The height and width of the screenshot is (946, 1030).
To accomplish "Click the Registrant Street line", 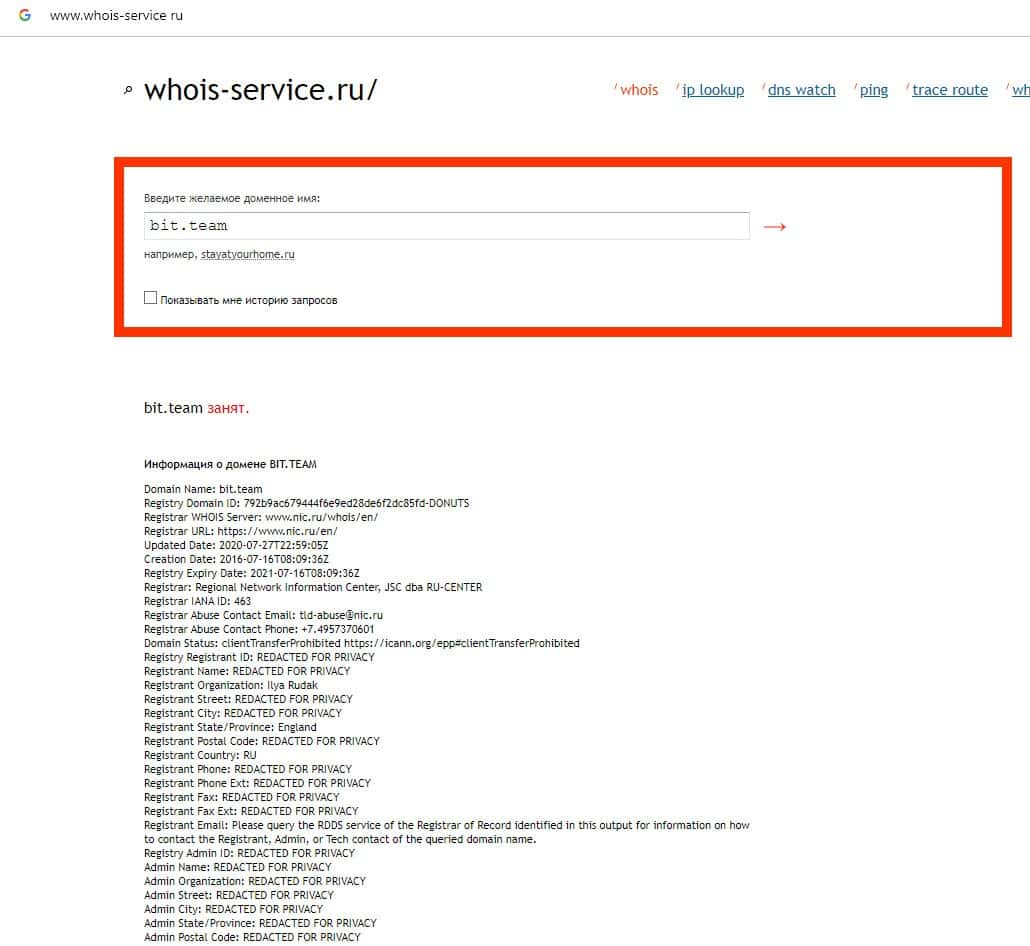I will pos(248,699).
